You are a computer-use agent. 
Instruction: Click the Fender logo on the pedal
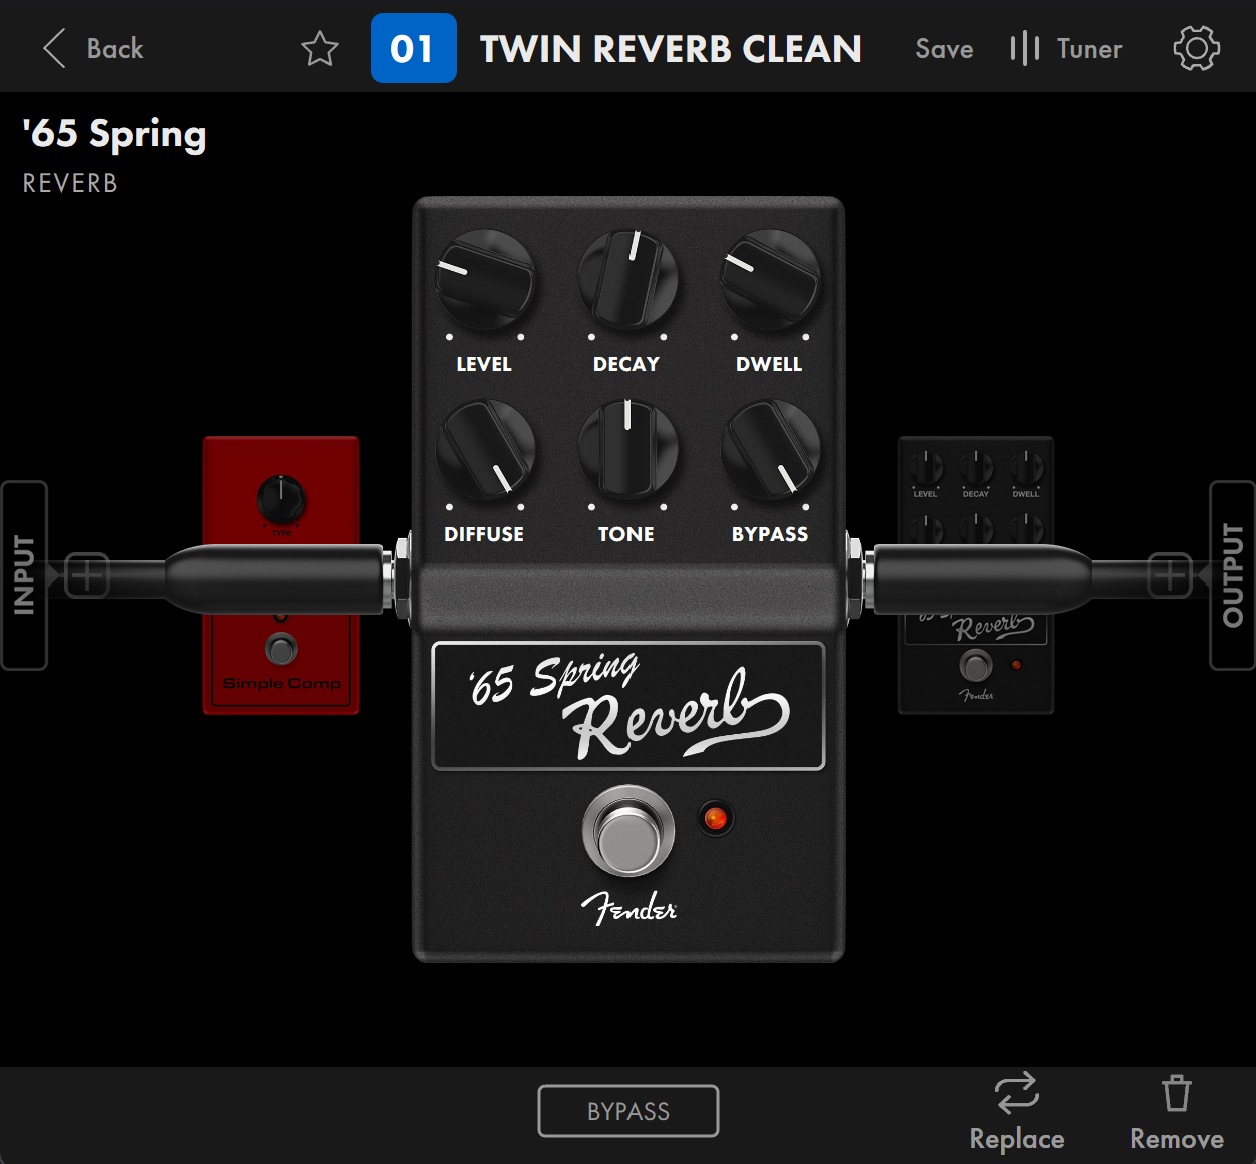(x=629, y=907)
